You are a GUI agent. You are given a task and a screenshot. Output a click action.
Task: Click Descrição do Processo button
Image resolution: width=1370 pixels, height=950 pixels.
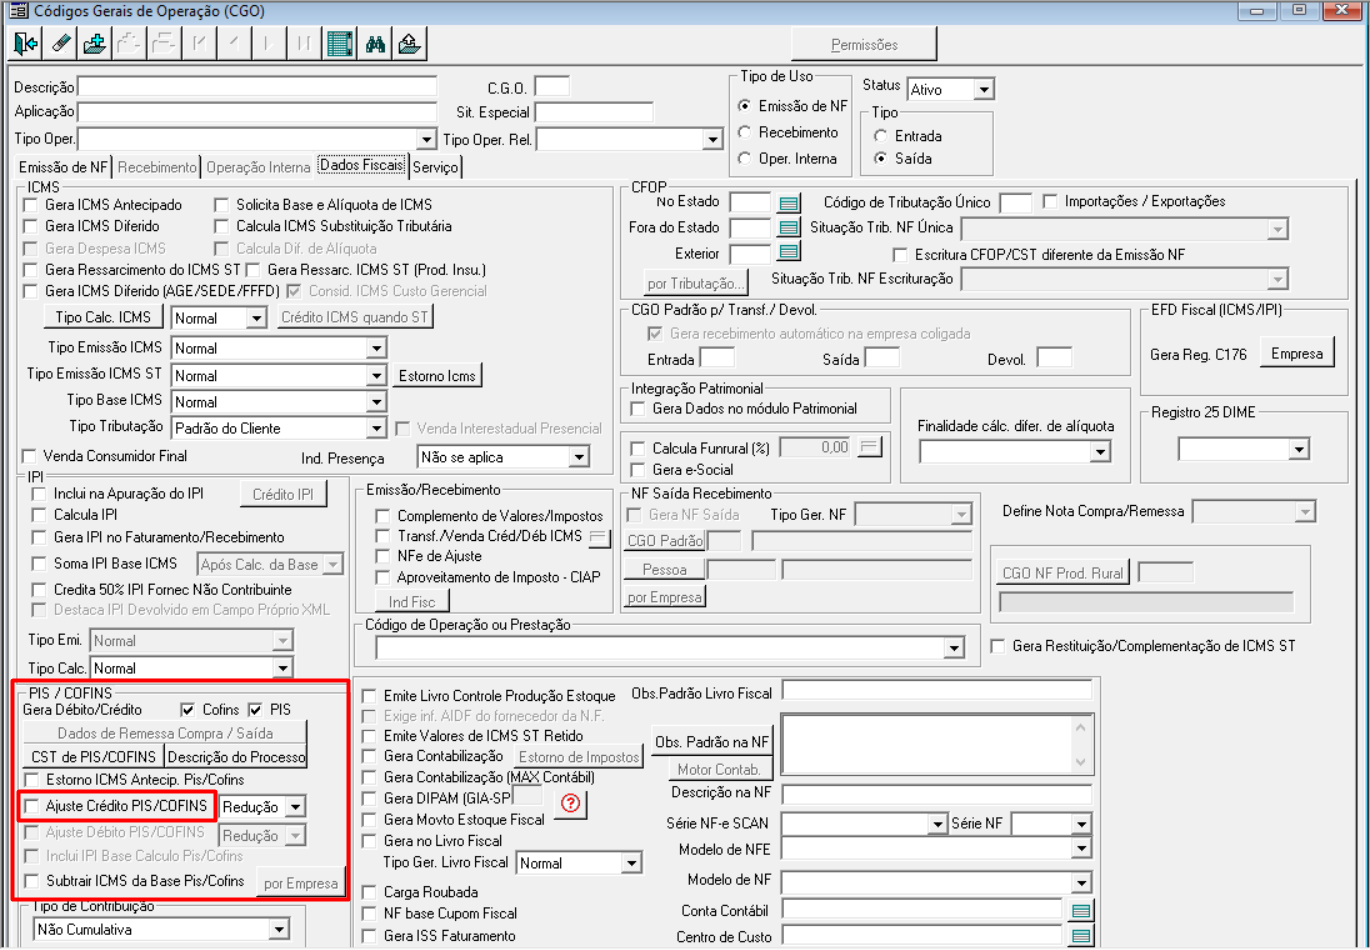[236, 757]
